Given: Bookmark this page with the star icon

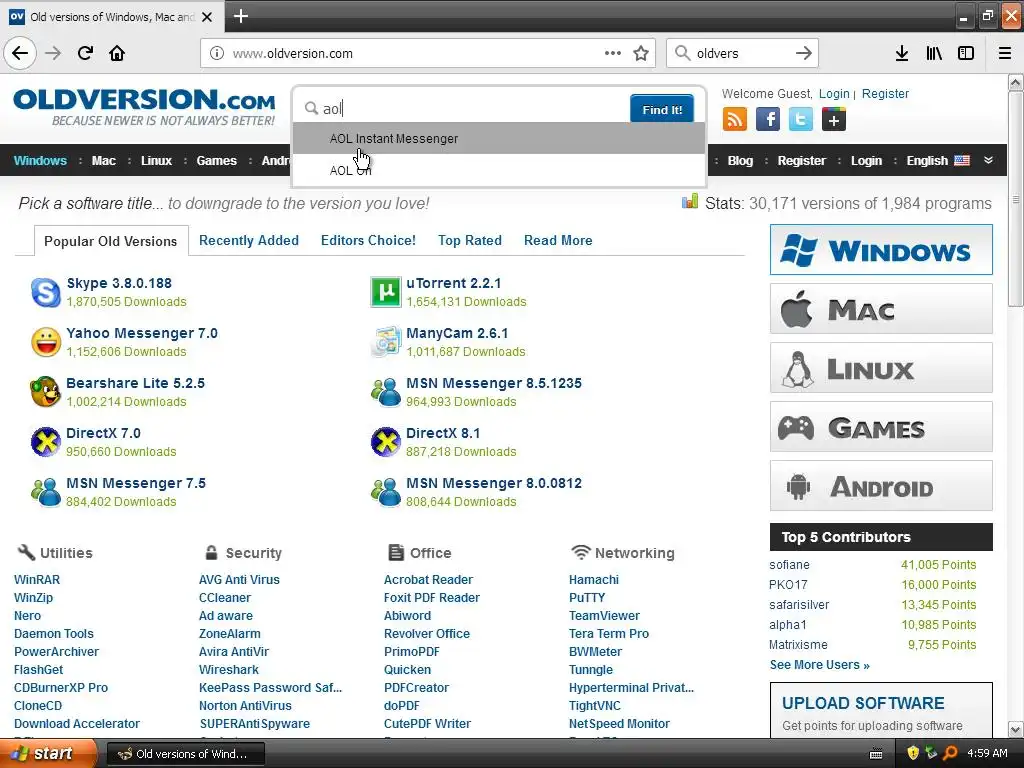Looking at the screenshot, I should (641, 54).
